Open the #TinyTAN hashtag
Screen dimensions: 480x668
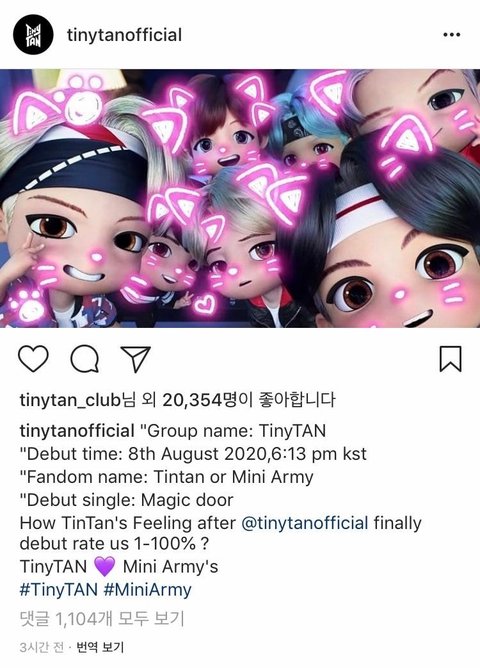[59, 590]
